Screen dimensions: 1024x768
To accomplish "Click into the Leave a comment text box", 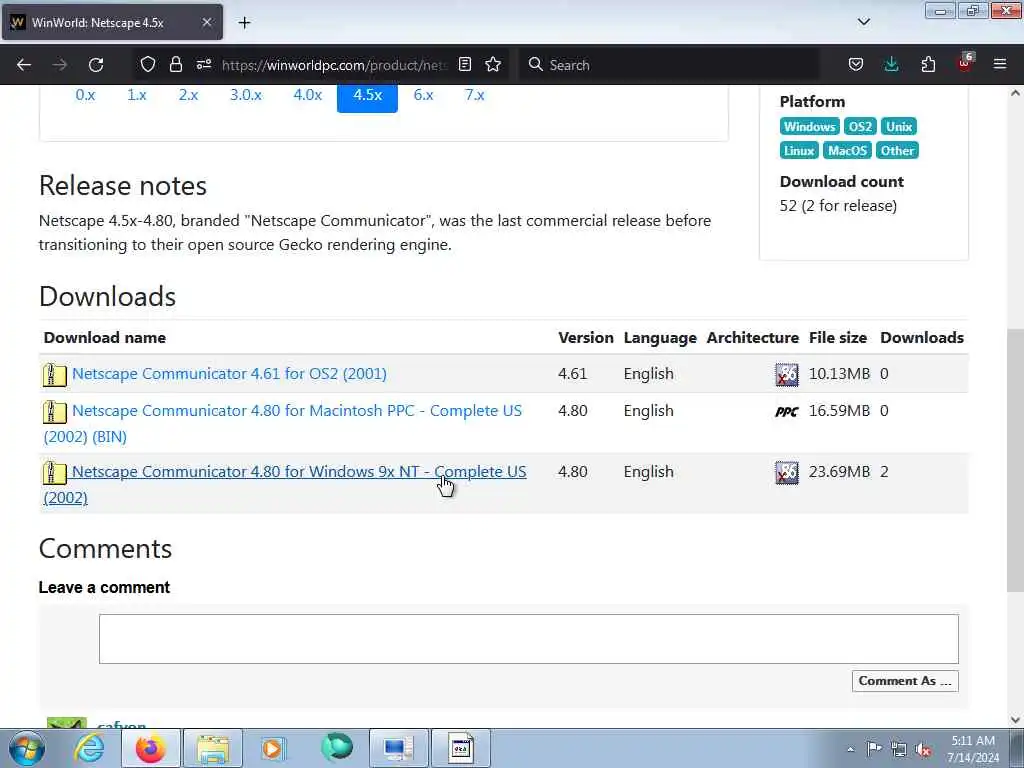I will coord(529,639).
